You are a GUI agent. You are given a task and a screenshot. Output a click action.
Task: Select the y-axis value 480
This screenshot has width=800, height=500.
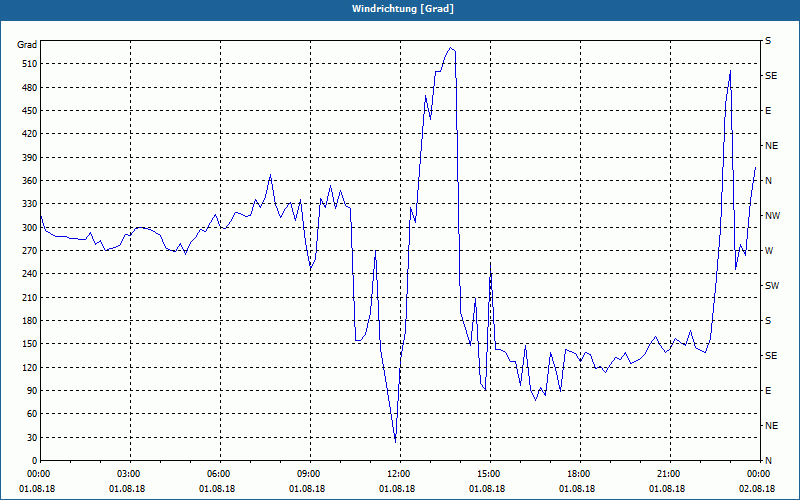30,87
